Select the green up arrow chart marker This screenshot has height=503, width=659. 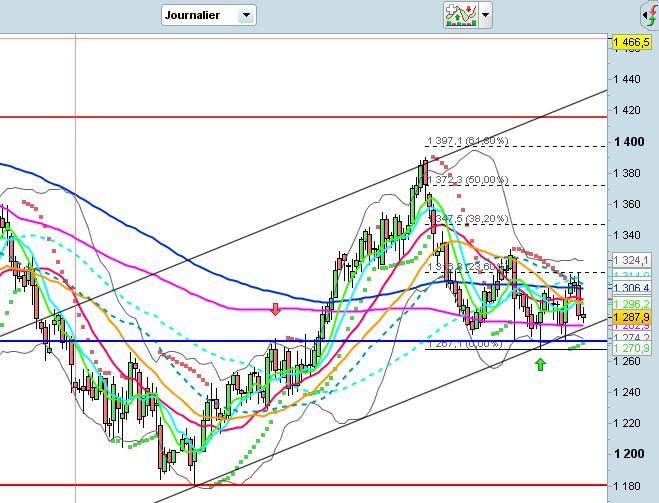(x=541, y=364)
